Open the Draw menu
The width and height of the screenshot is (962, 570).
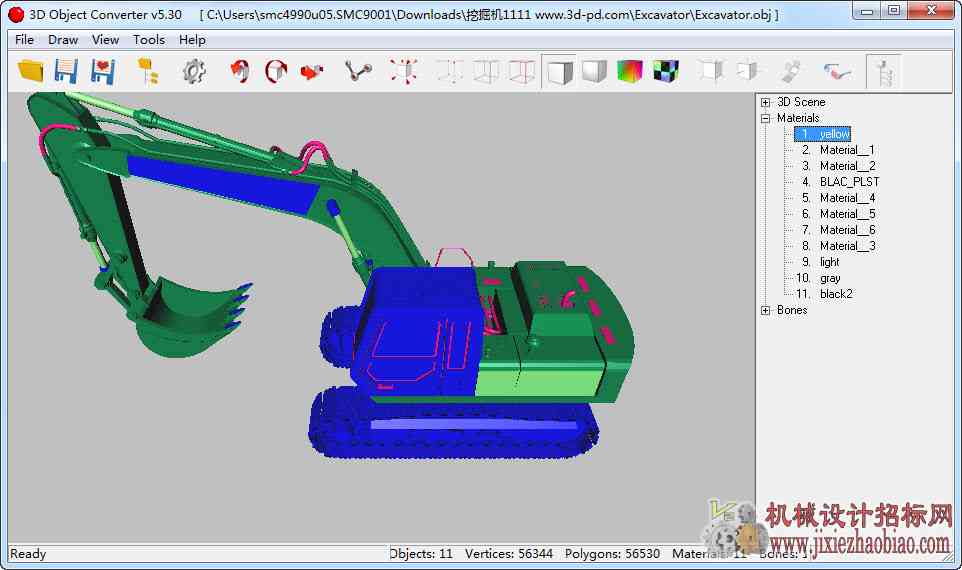coord(63,40)
